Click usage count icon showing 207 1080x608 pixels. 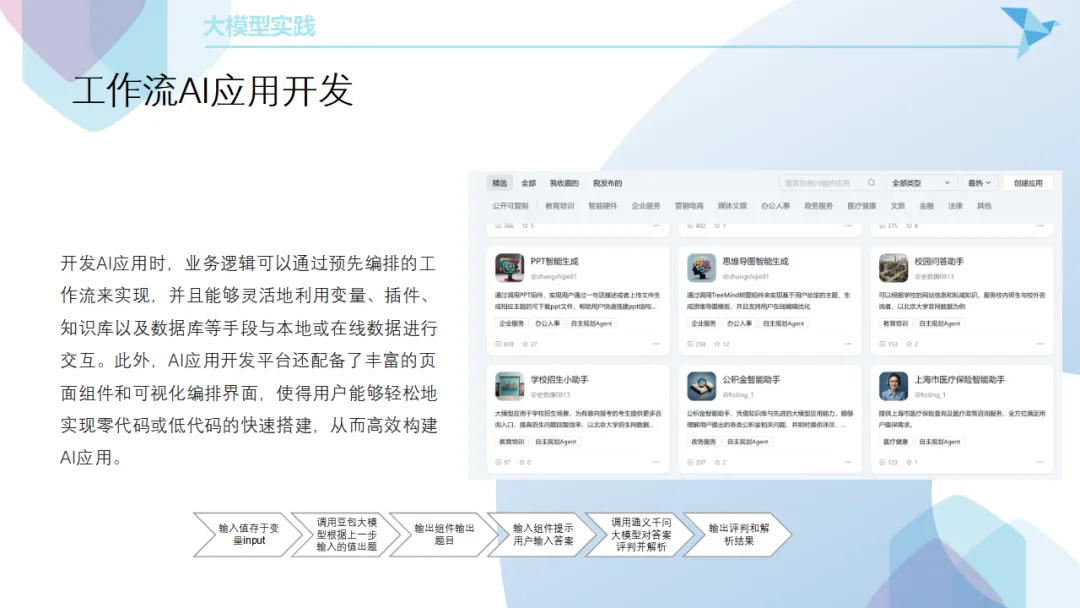[690, 462]
